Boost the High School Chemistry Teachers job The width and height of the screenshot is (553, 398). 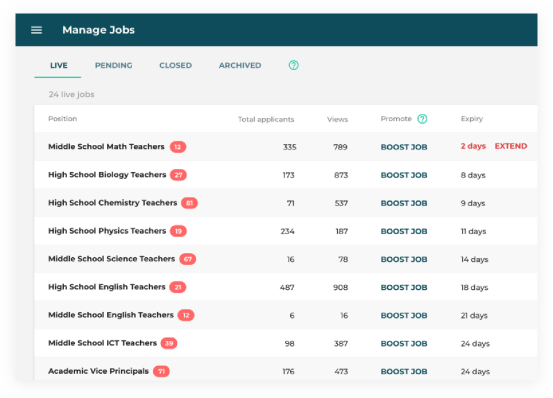pyautogui.click(x=404, y=203)
